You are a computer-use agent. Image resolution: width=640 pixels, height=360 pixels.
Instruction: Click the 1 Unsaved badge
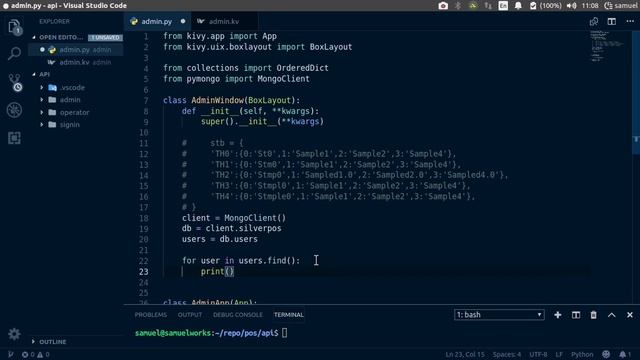[x=105, y=37]
